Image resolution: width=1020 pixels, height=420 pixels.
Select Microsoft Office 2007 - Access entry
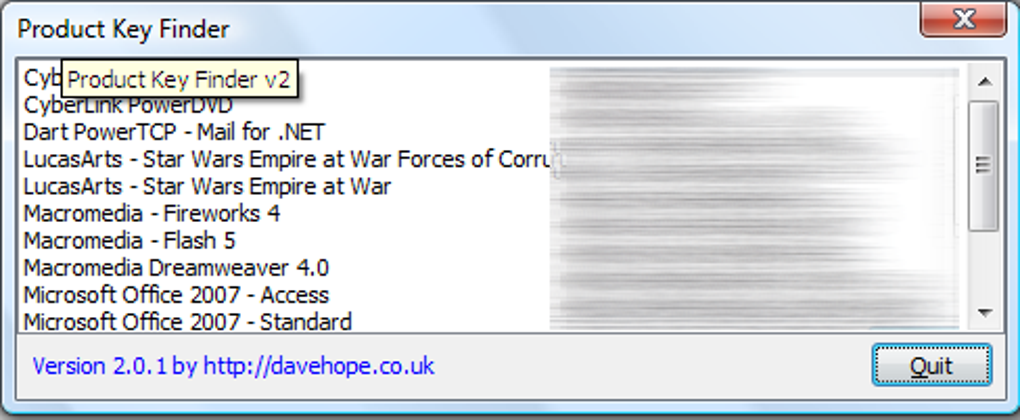click(176, 295)
